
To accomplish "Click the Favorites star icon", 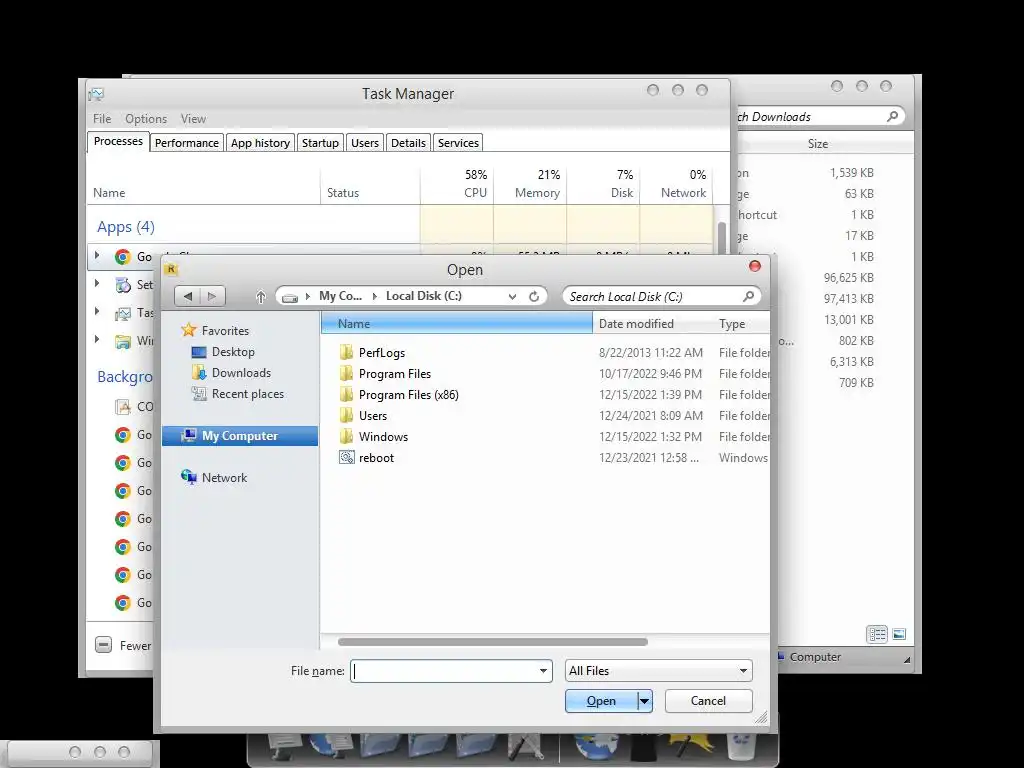I will tap(189, 330).
